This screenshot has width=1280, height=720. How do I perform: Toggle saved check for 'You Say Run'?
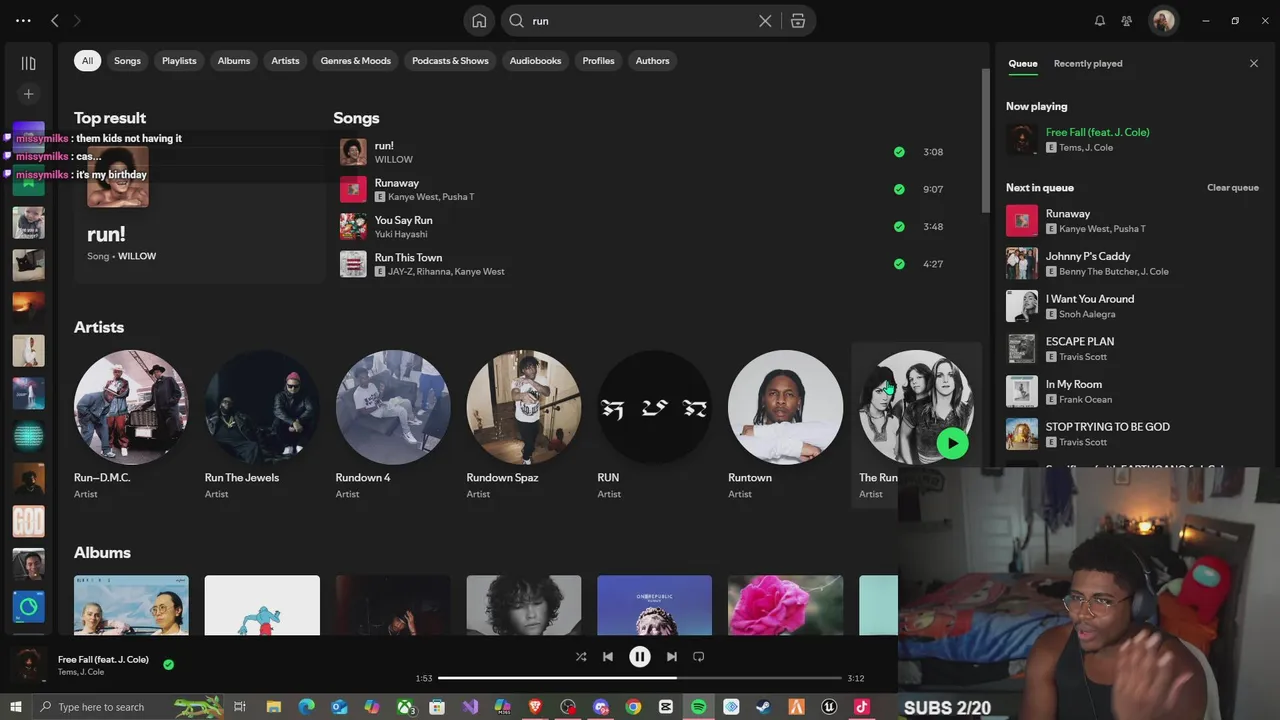[899, 227]
